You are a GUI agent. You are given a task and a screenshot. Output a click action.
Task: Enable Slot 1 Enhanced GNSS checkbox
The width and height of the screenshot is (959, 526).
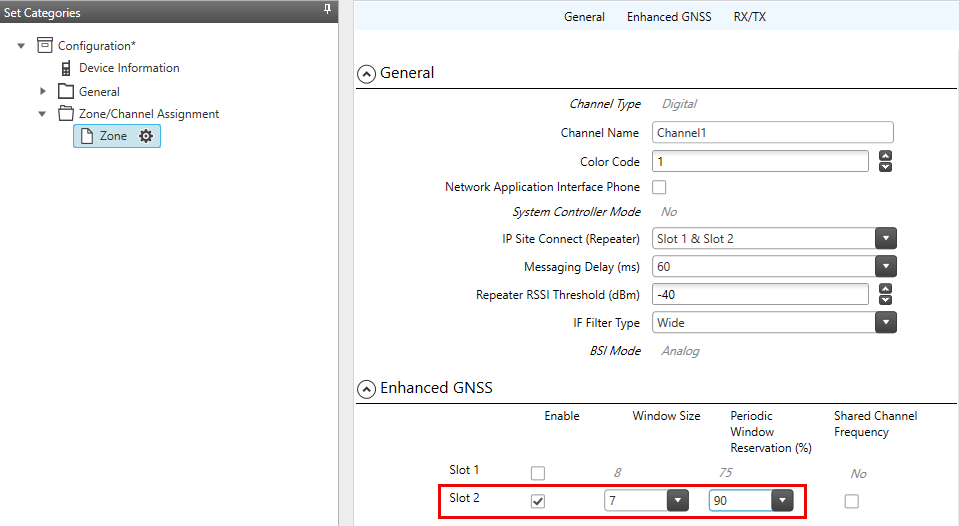coord(538,473)
